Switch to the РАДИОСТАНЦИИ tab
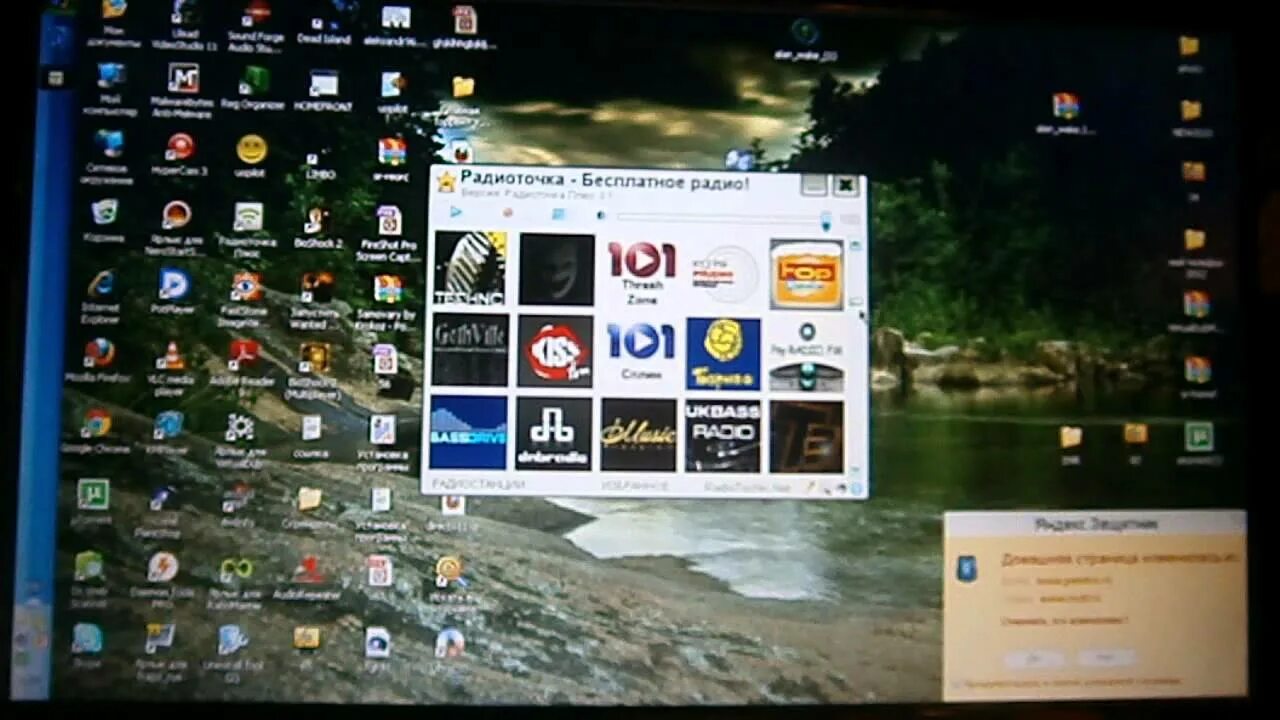Viewport: 1280px width, 720px height. [478, 485]
